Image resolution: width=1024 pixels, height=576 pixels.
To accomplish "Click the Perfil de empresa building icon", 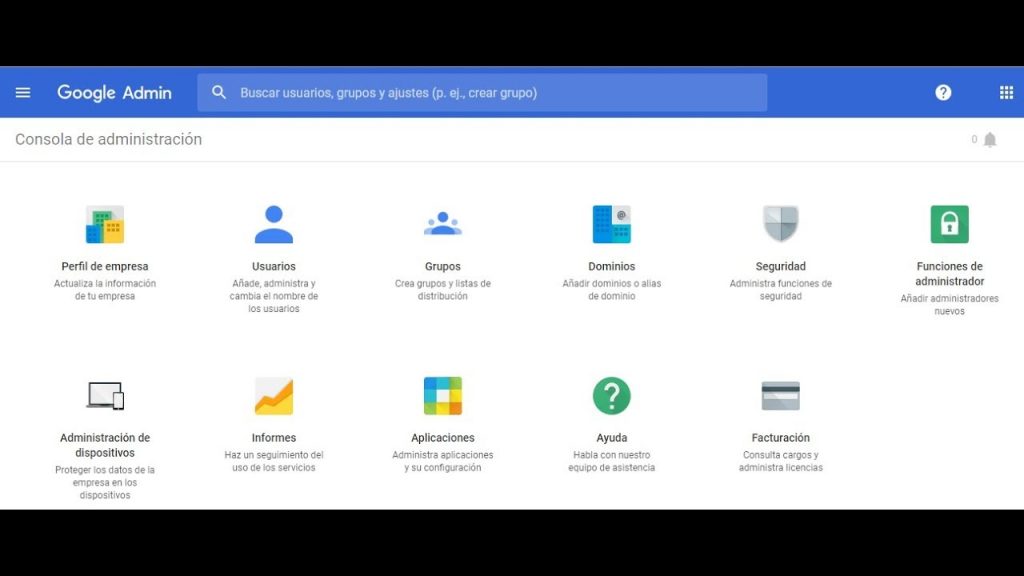I will tap(105, 225).
